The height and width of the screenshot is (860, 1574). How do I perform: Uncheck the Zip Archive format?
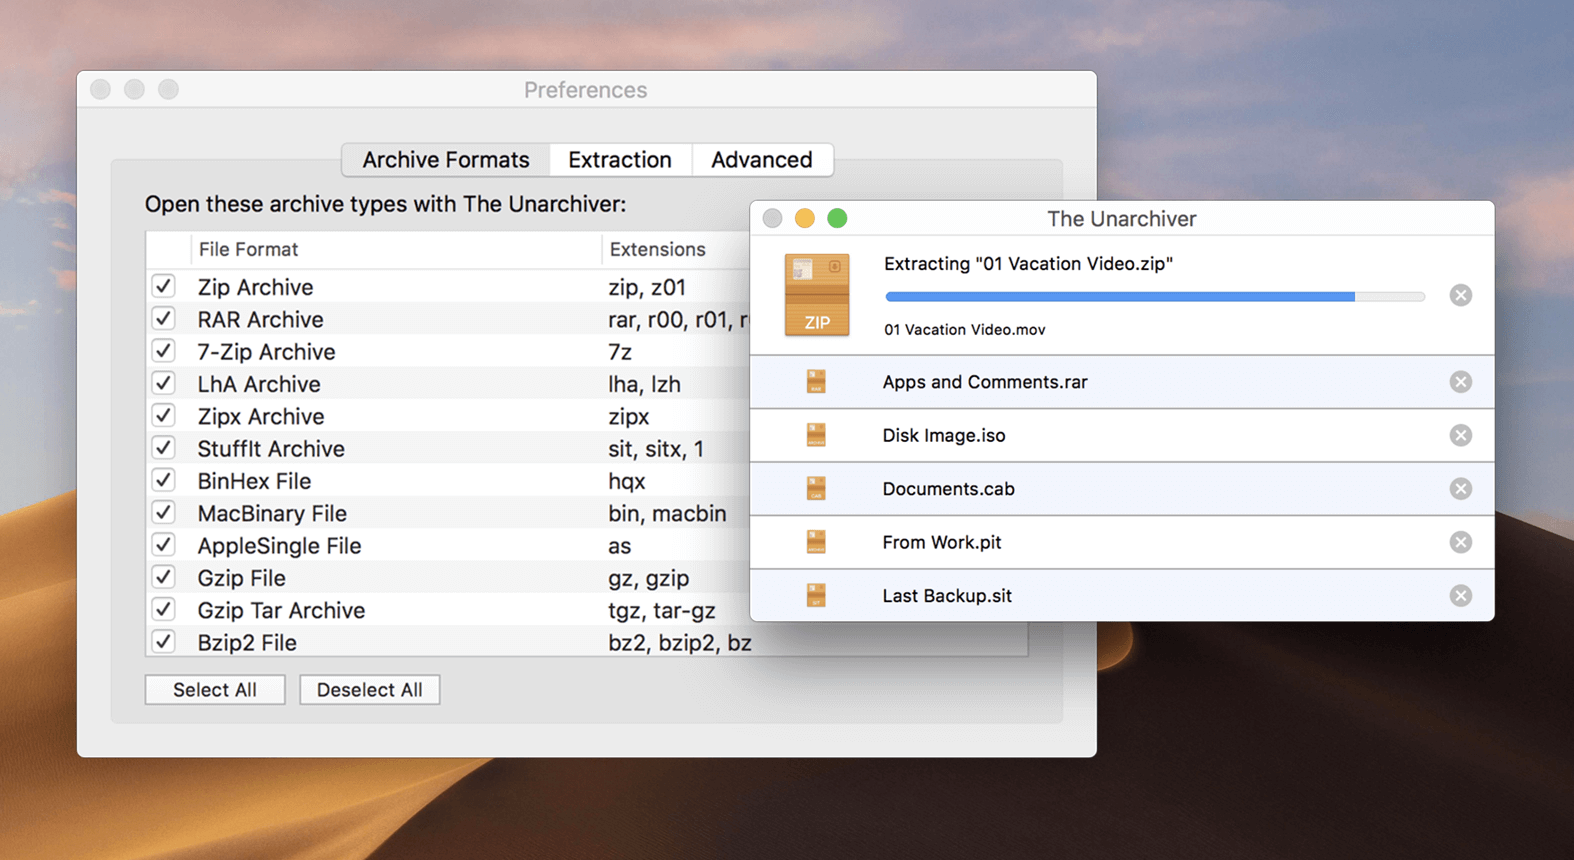(x=164, y=286)
